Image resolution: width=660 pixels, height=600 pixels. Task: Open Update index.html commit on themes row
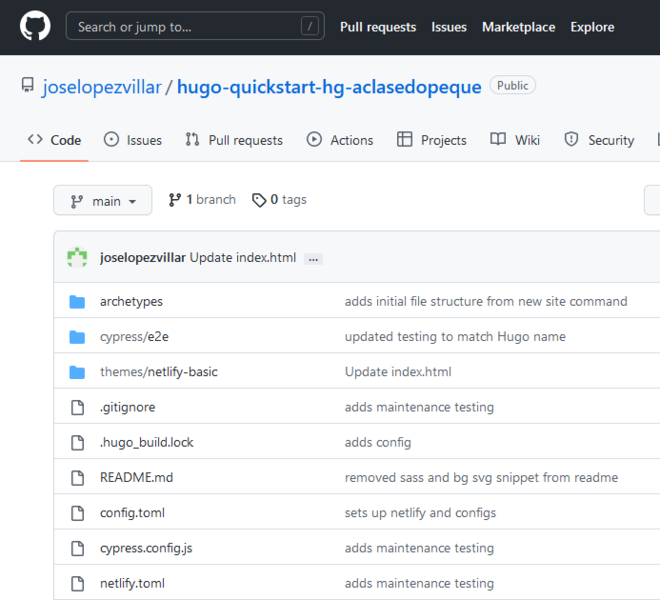[398, 372]
